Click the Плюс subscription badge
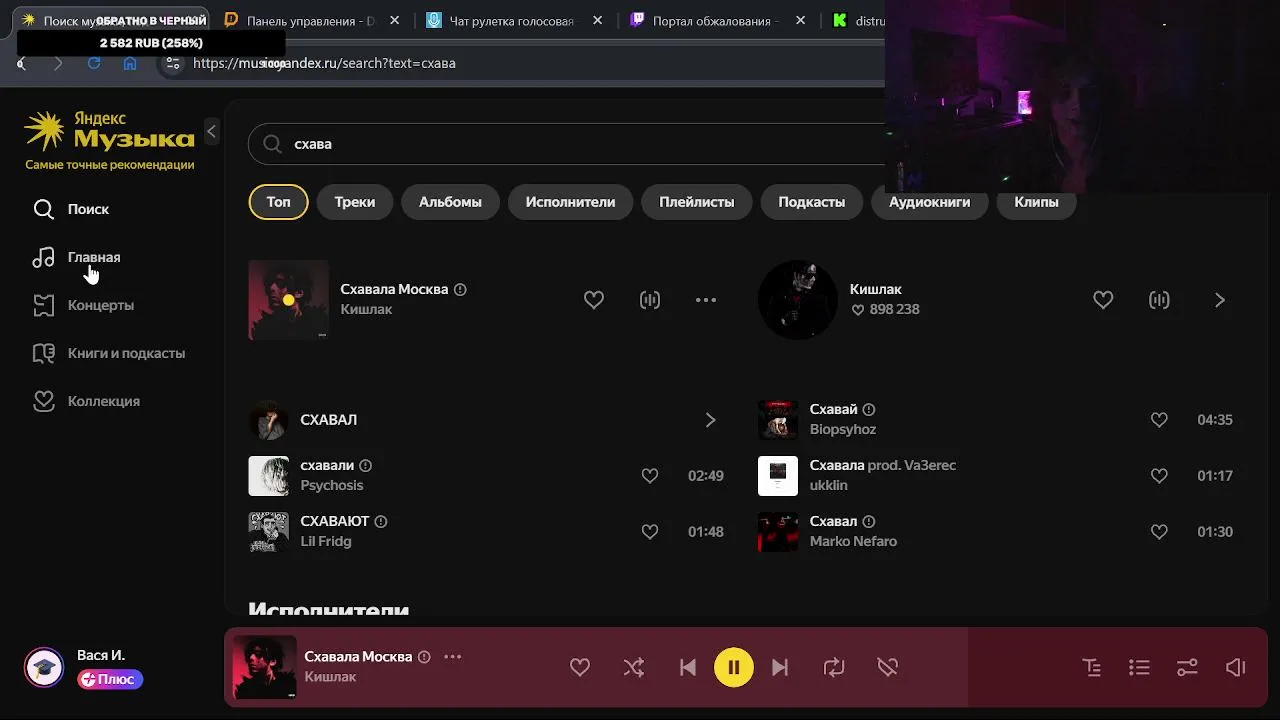The height and width of the screenshot is (720, 1280). 110,679
